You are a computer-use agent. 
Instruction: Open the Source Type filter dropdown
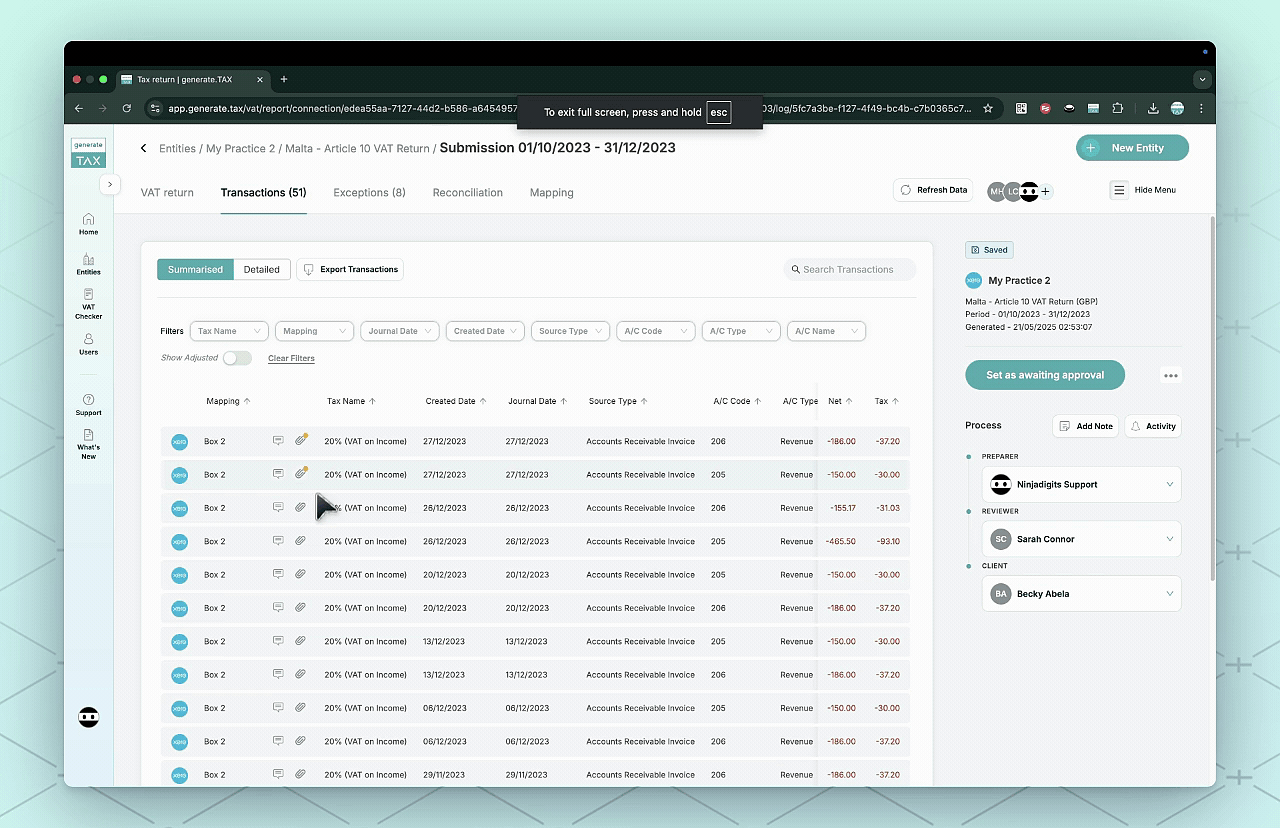click(x=570, y=331)
